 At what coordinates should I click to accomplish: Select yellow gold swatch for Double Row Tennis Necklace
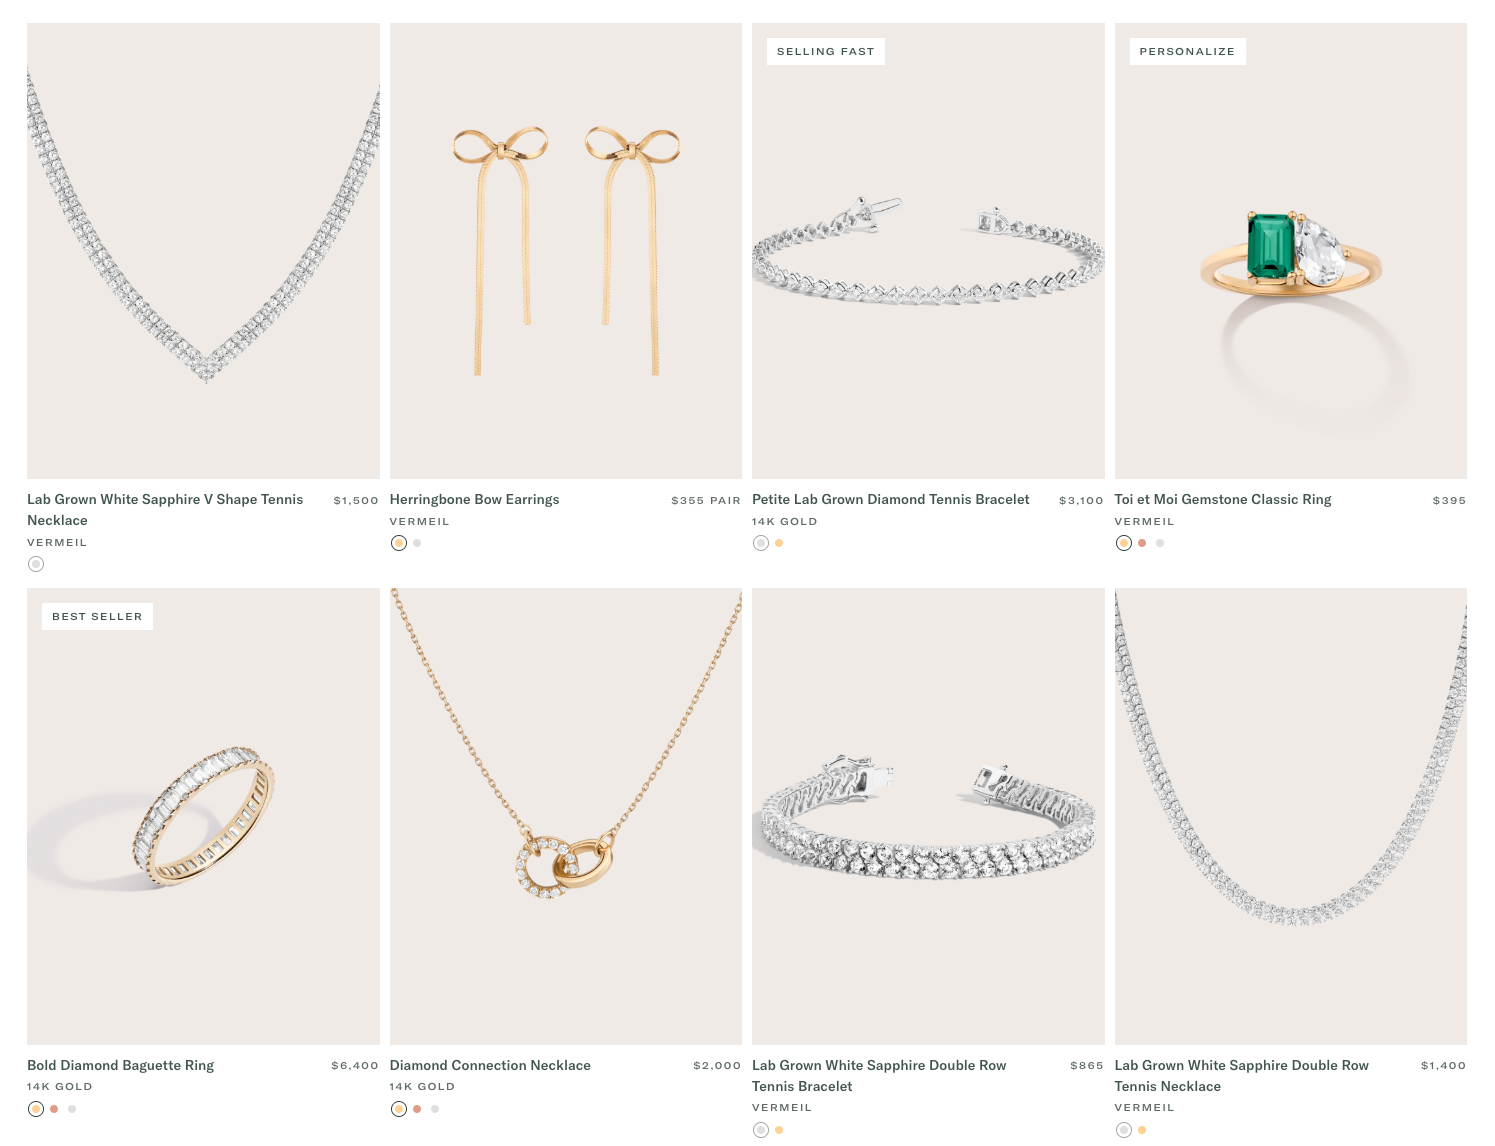(x=1142, y=1130)
